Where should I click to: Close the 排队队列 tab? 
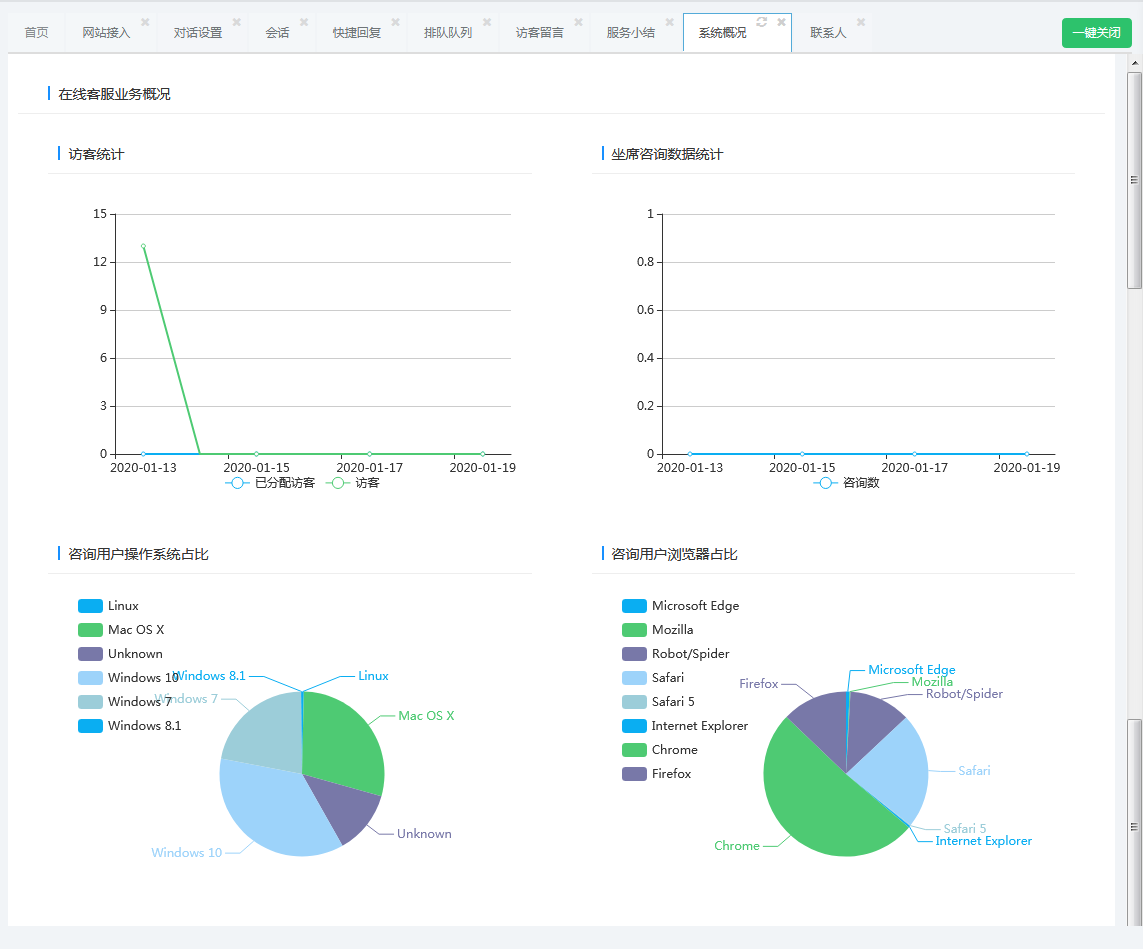click(x=487, y=22)
